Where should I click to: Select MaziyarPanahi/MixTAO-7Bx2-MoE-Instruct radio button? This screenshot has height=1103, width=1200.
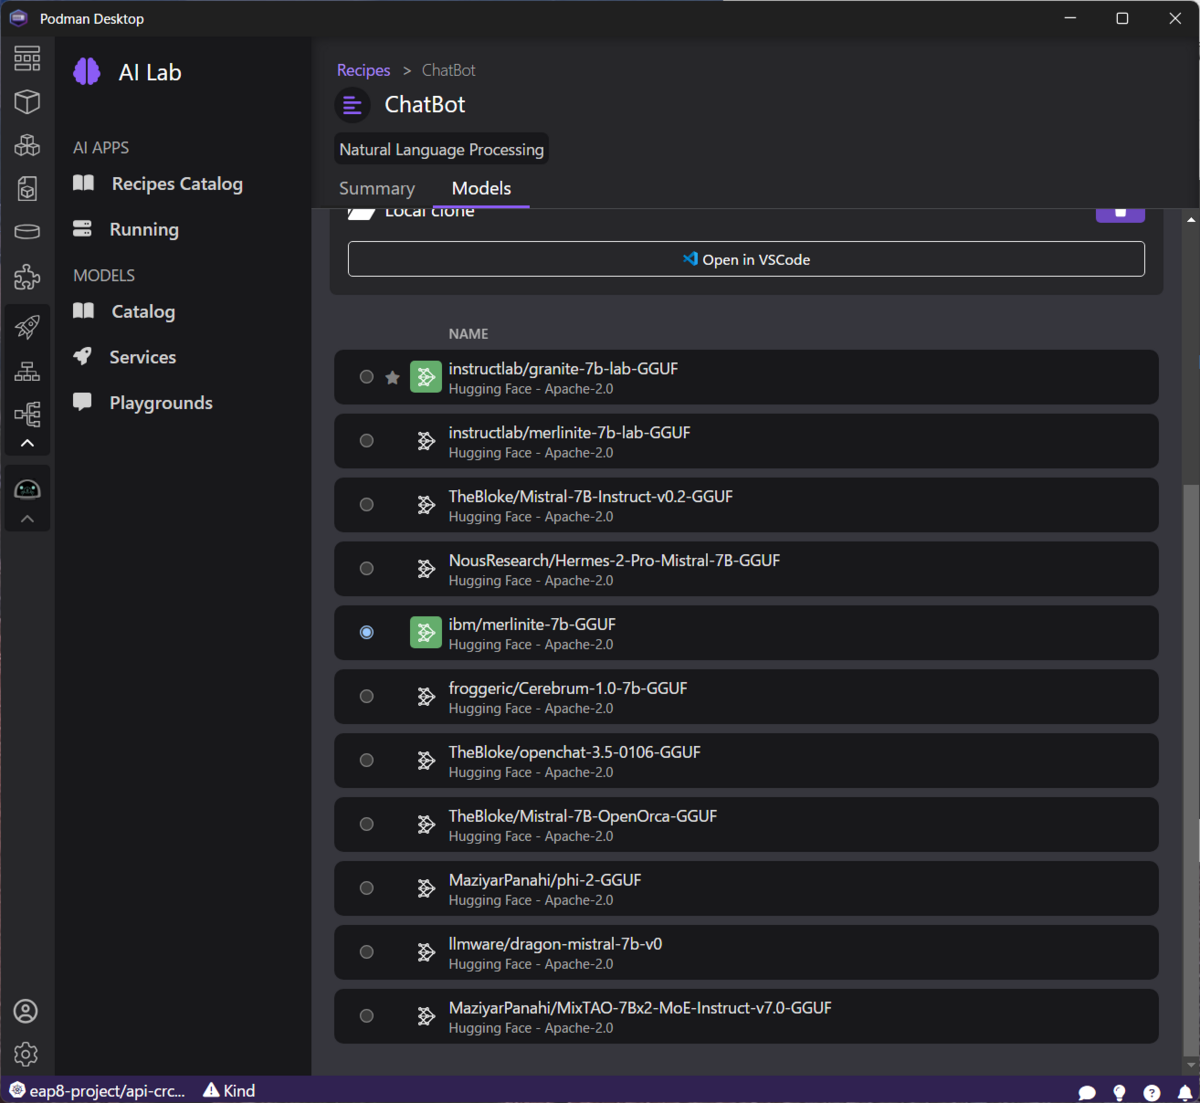[367, 1016]
